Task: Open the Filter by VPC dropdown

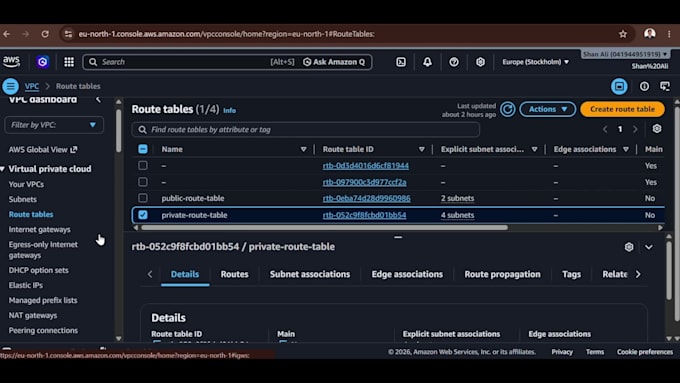Action: pos(54,125)
